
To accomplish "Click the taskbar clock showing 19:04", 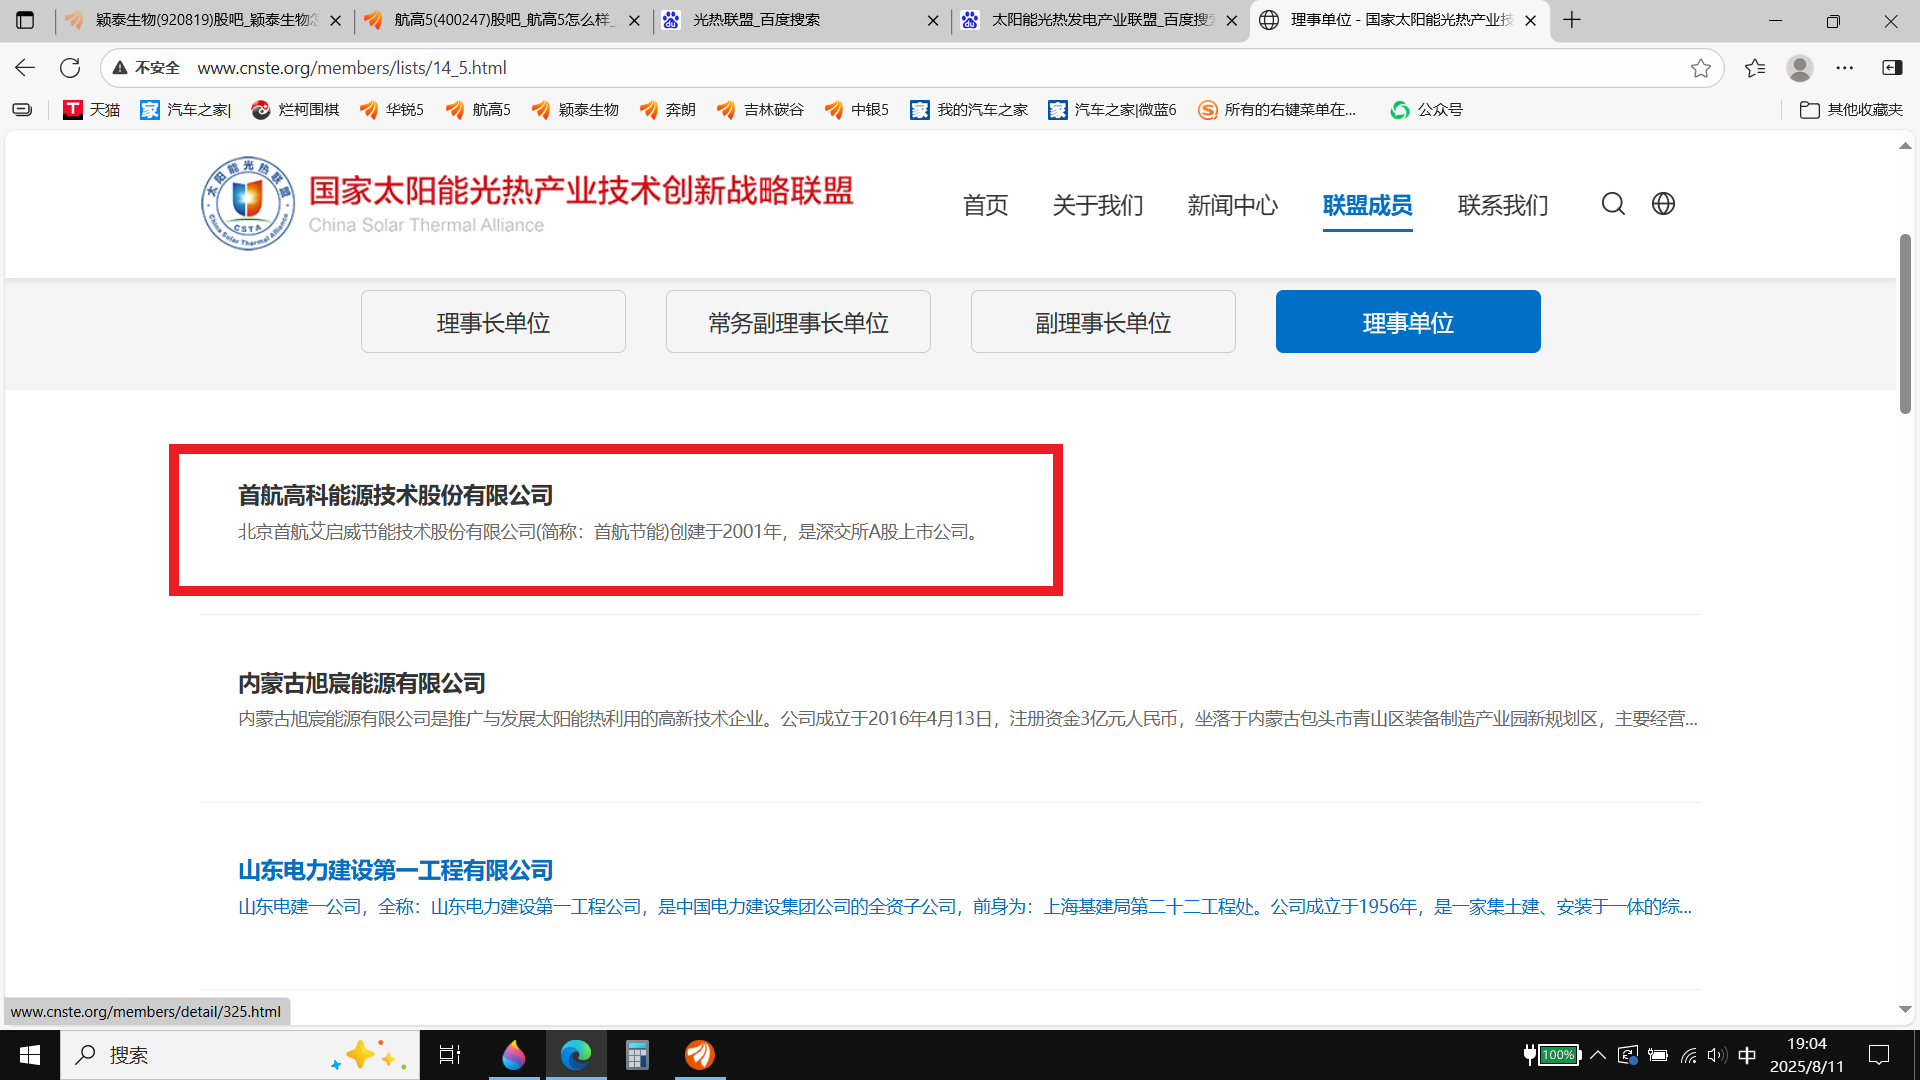I will (x=1807, y=1055).
